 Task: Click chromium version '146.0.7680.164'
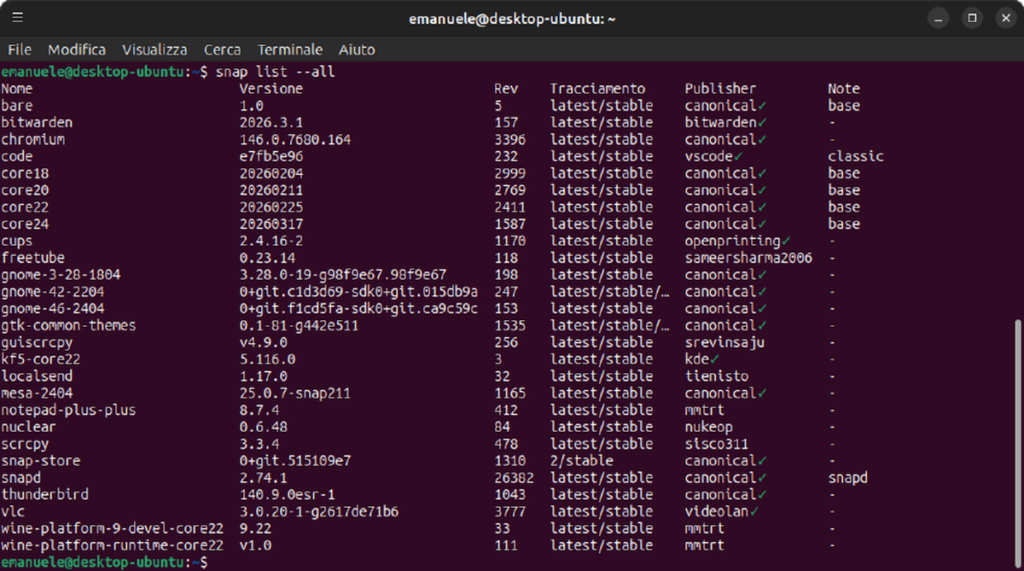coord(295,140)
